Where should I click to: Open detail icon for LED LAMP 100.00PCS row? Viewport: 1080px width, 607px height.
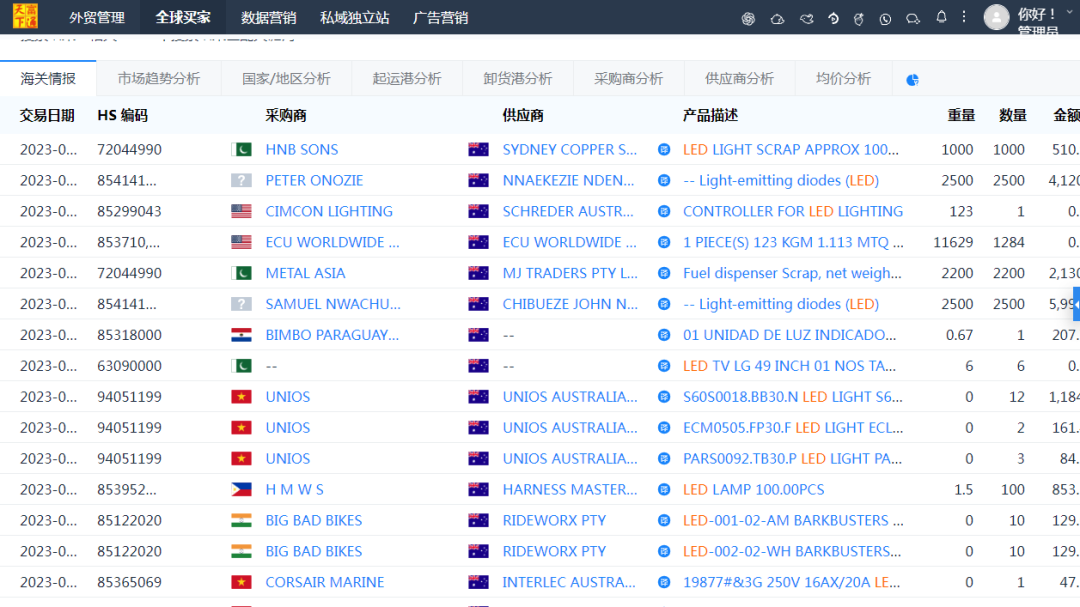point(664,490)
